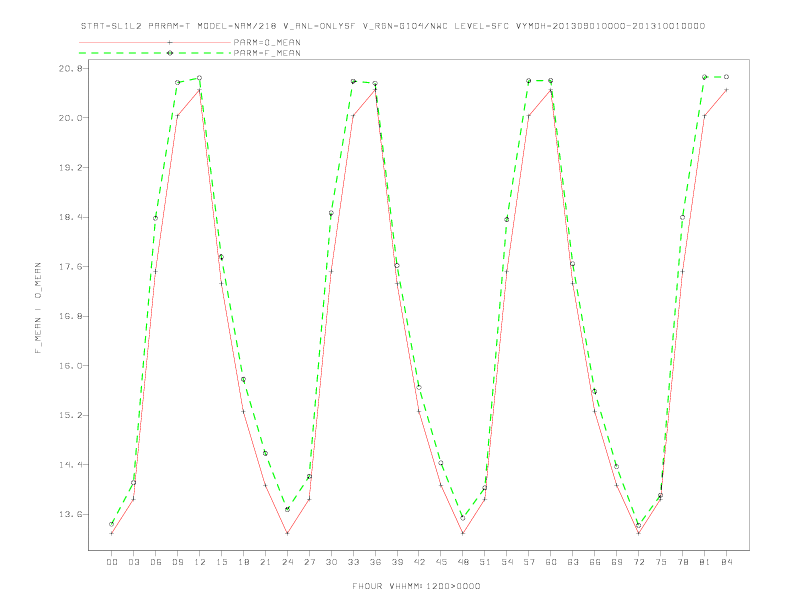The height and width of the screenshot is (612, 792).
Task: Click the 84 forecast hour tick label
Action: pos(726,562)
